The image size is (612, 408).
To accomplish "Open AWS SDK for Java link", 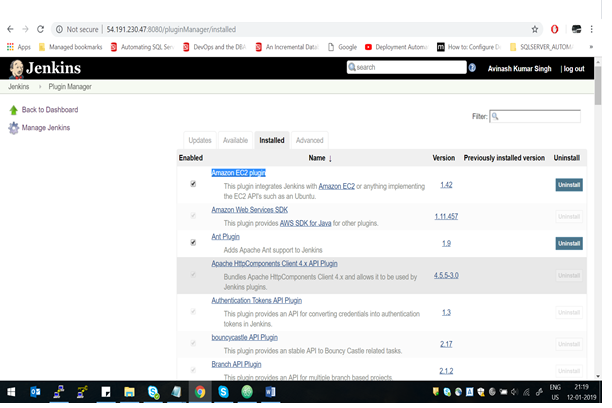I will coord(306,223).
